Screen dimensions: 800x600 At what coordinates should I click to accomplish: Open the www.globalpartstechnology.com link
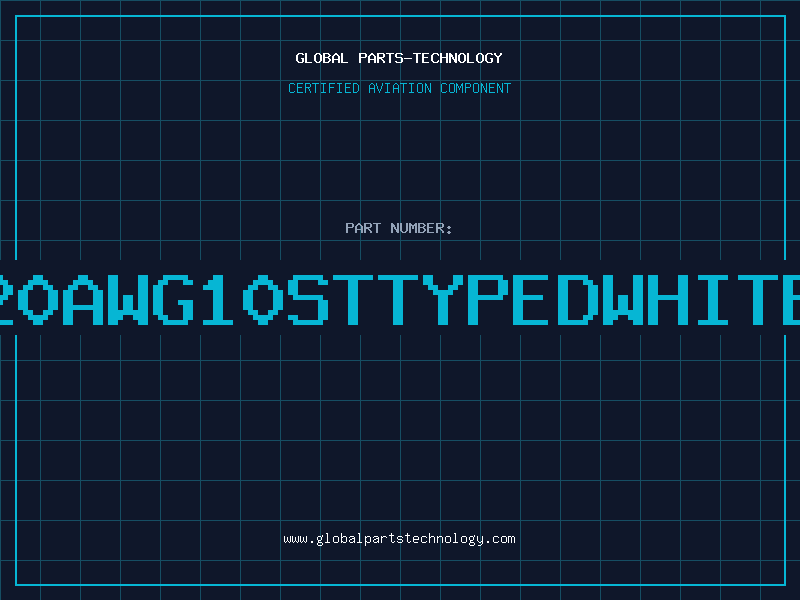point(399,539)
